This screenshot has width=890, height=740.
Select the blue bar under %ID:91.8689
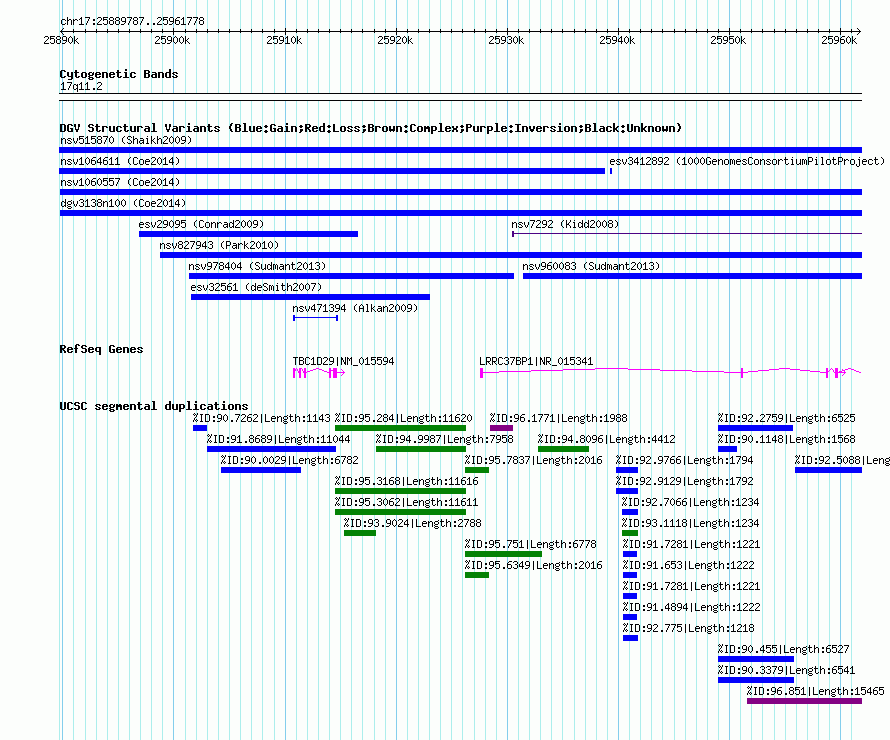point(271,449)
